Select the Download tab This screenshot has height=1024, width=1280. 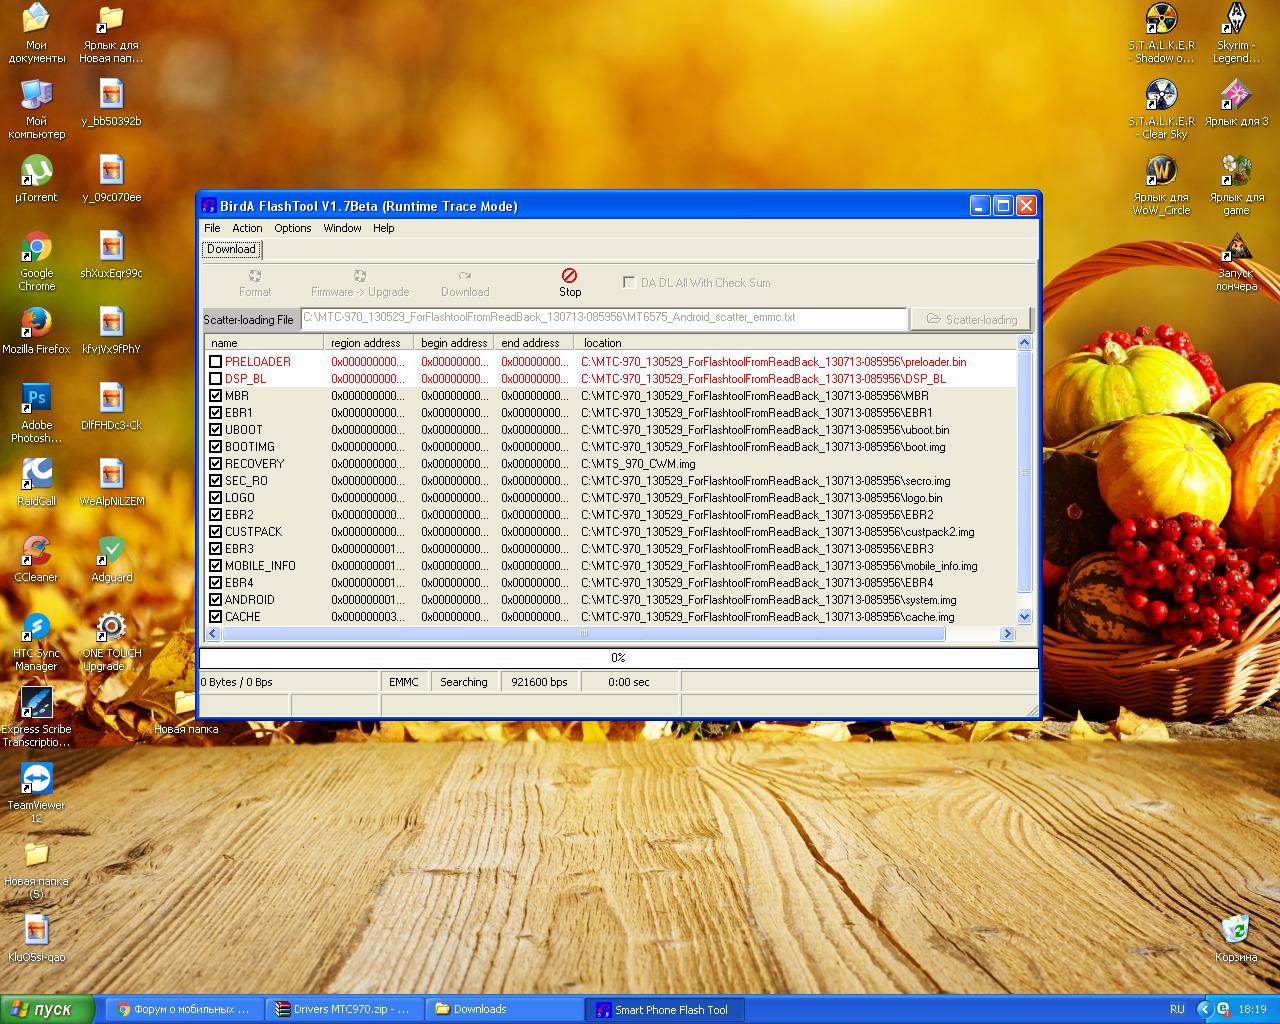tap(231, 249)
